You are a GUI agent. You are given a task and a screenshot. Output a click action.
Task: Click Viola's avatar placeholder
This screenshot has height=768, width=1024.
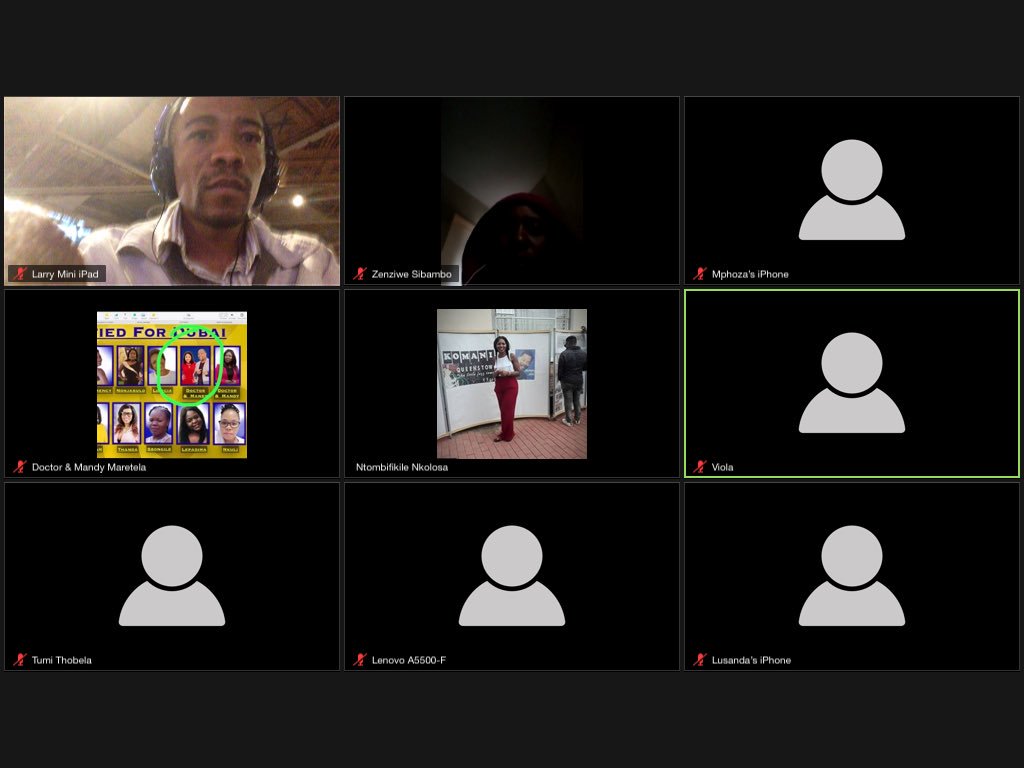click(852, 383)
